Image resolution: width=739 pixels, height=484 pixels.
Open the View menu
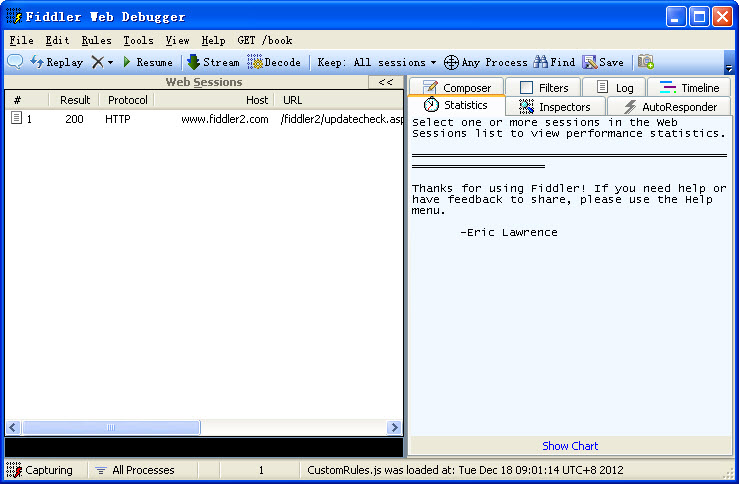(x=178, y=41)
